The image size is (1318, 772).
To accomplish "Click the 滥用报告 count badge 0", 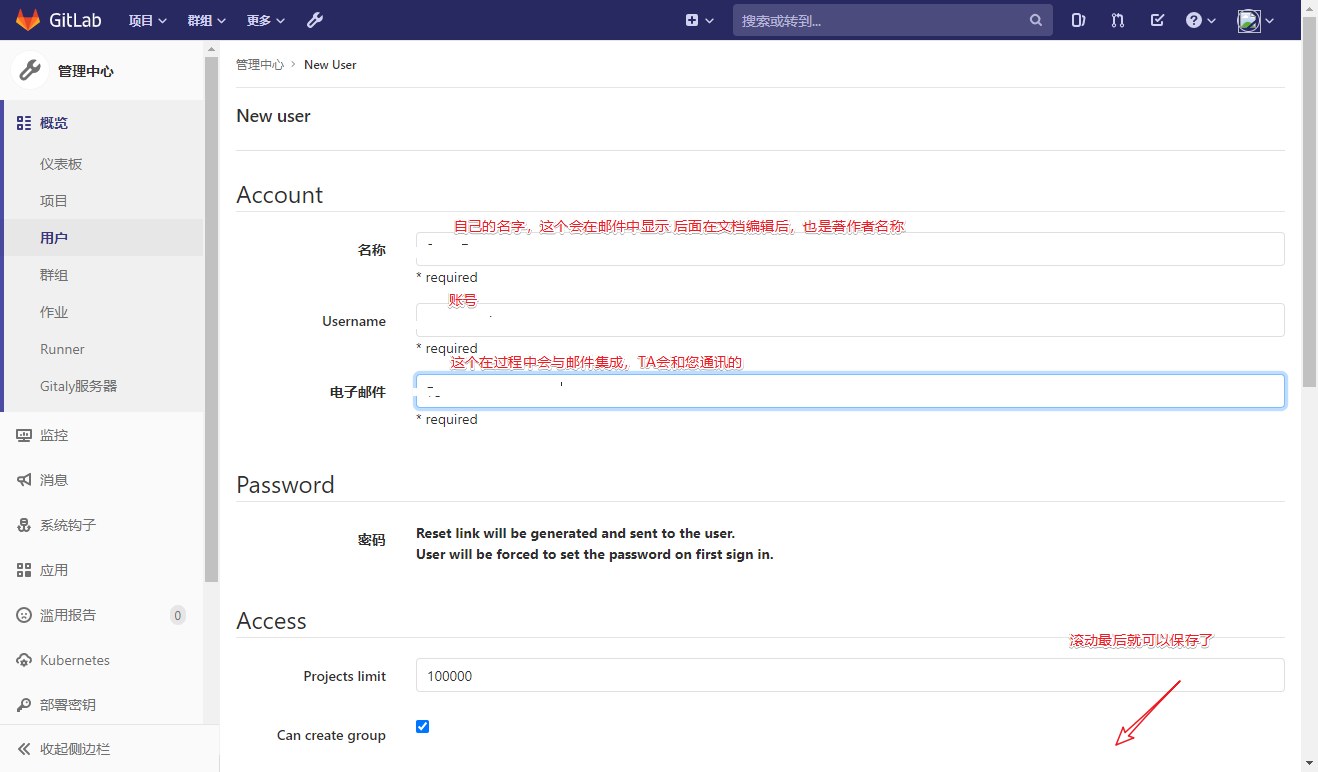I will point(178,615).
